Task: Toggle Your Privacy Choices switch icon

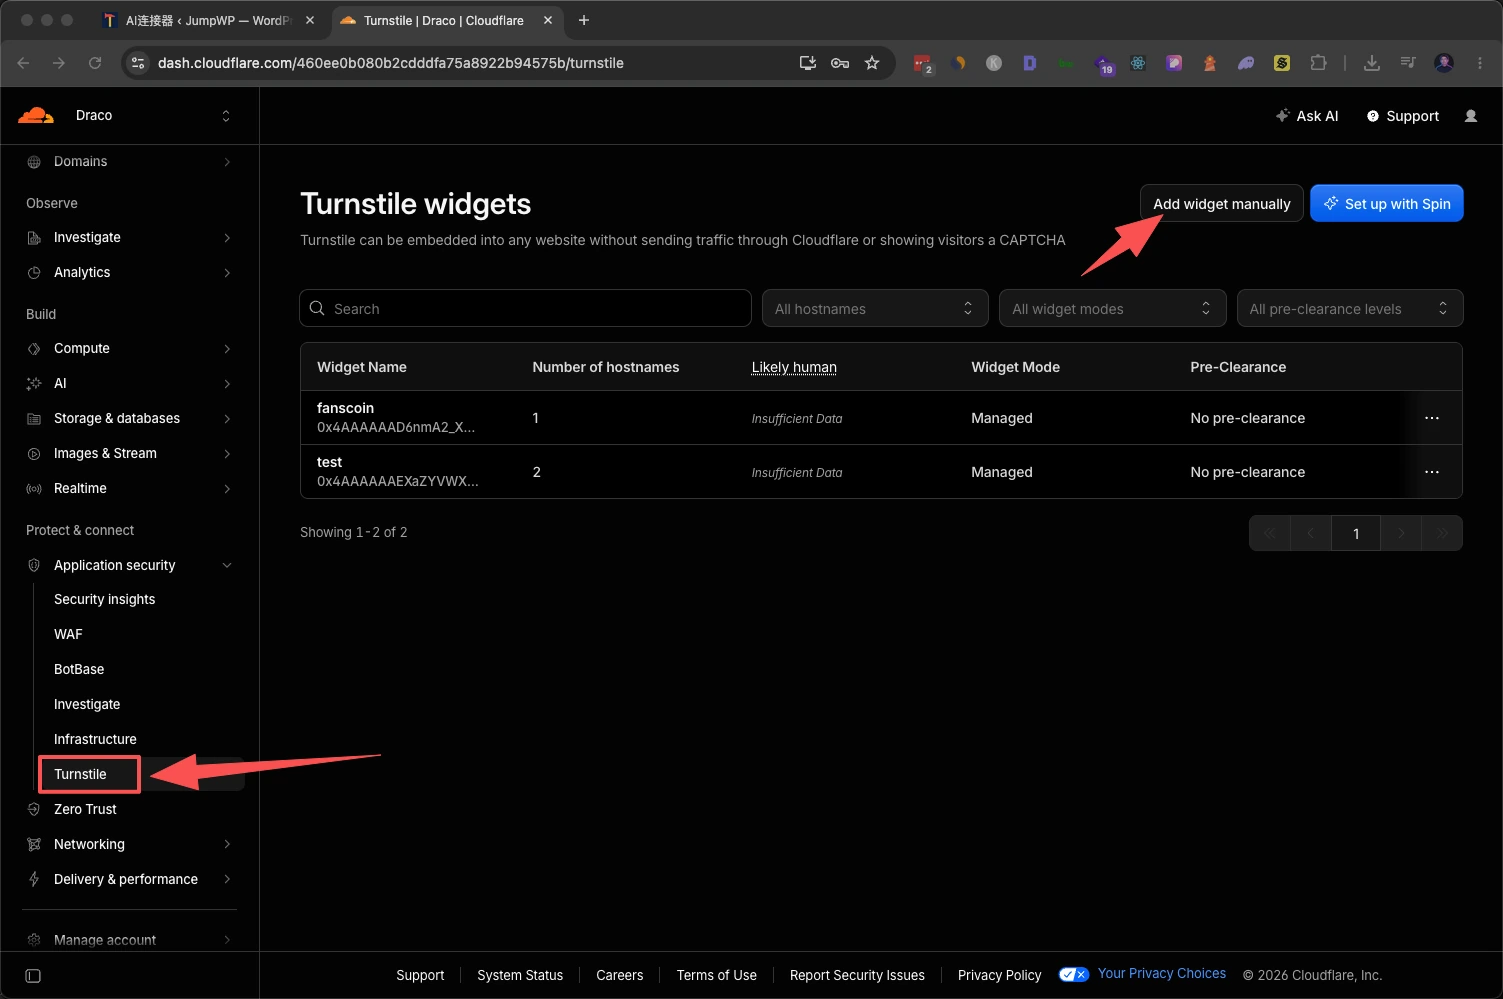Action: (x=1074, y=975)
